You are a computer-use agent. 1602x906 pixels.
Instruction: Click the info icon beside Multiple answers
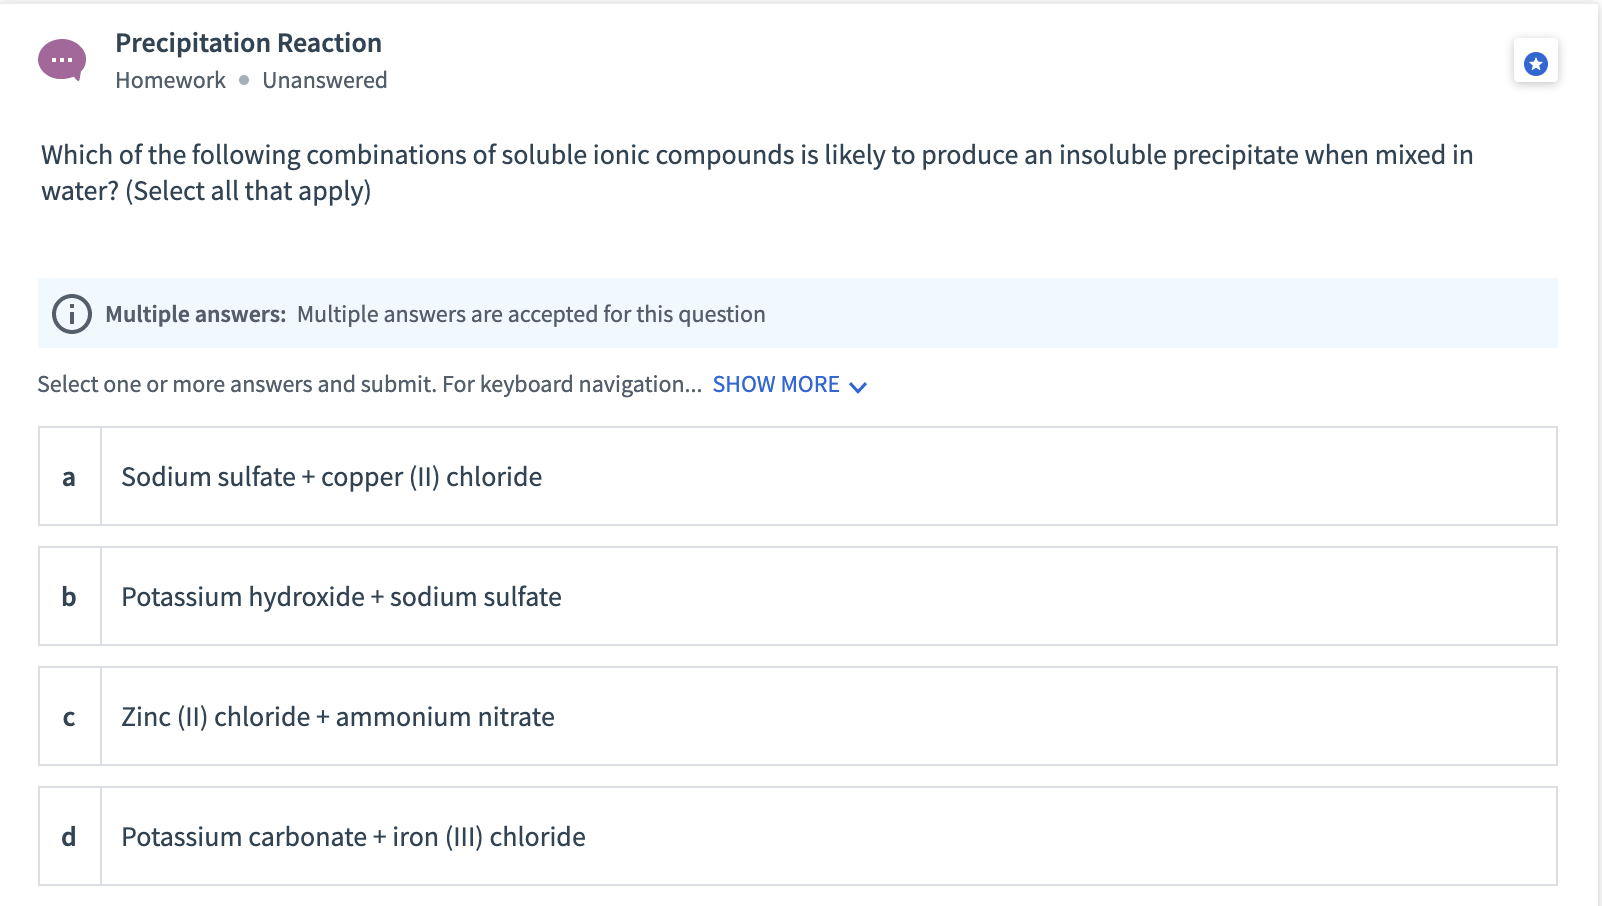tap(70, 313)
